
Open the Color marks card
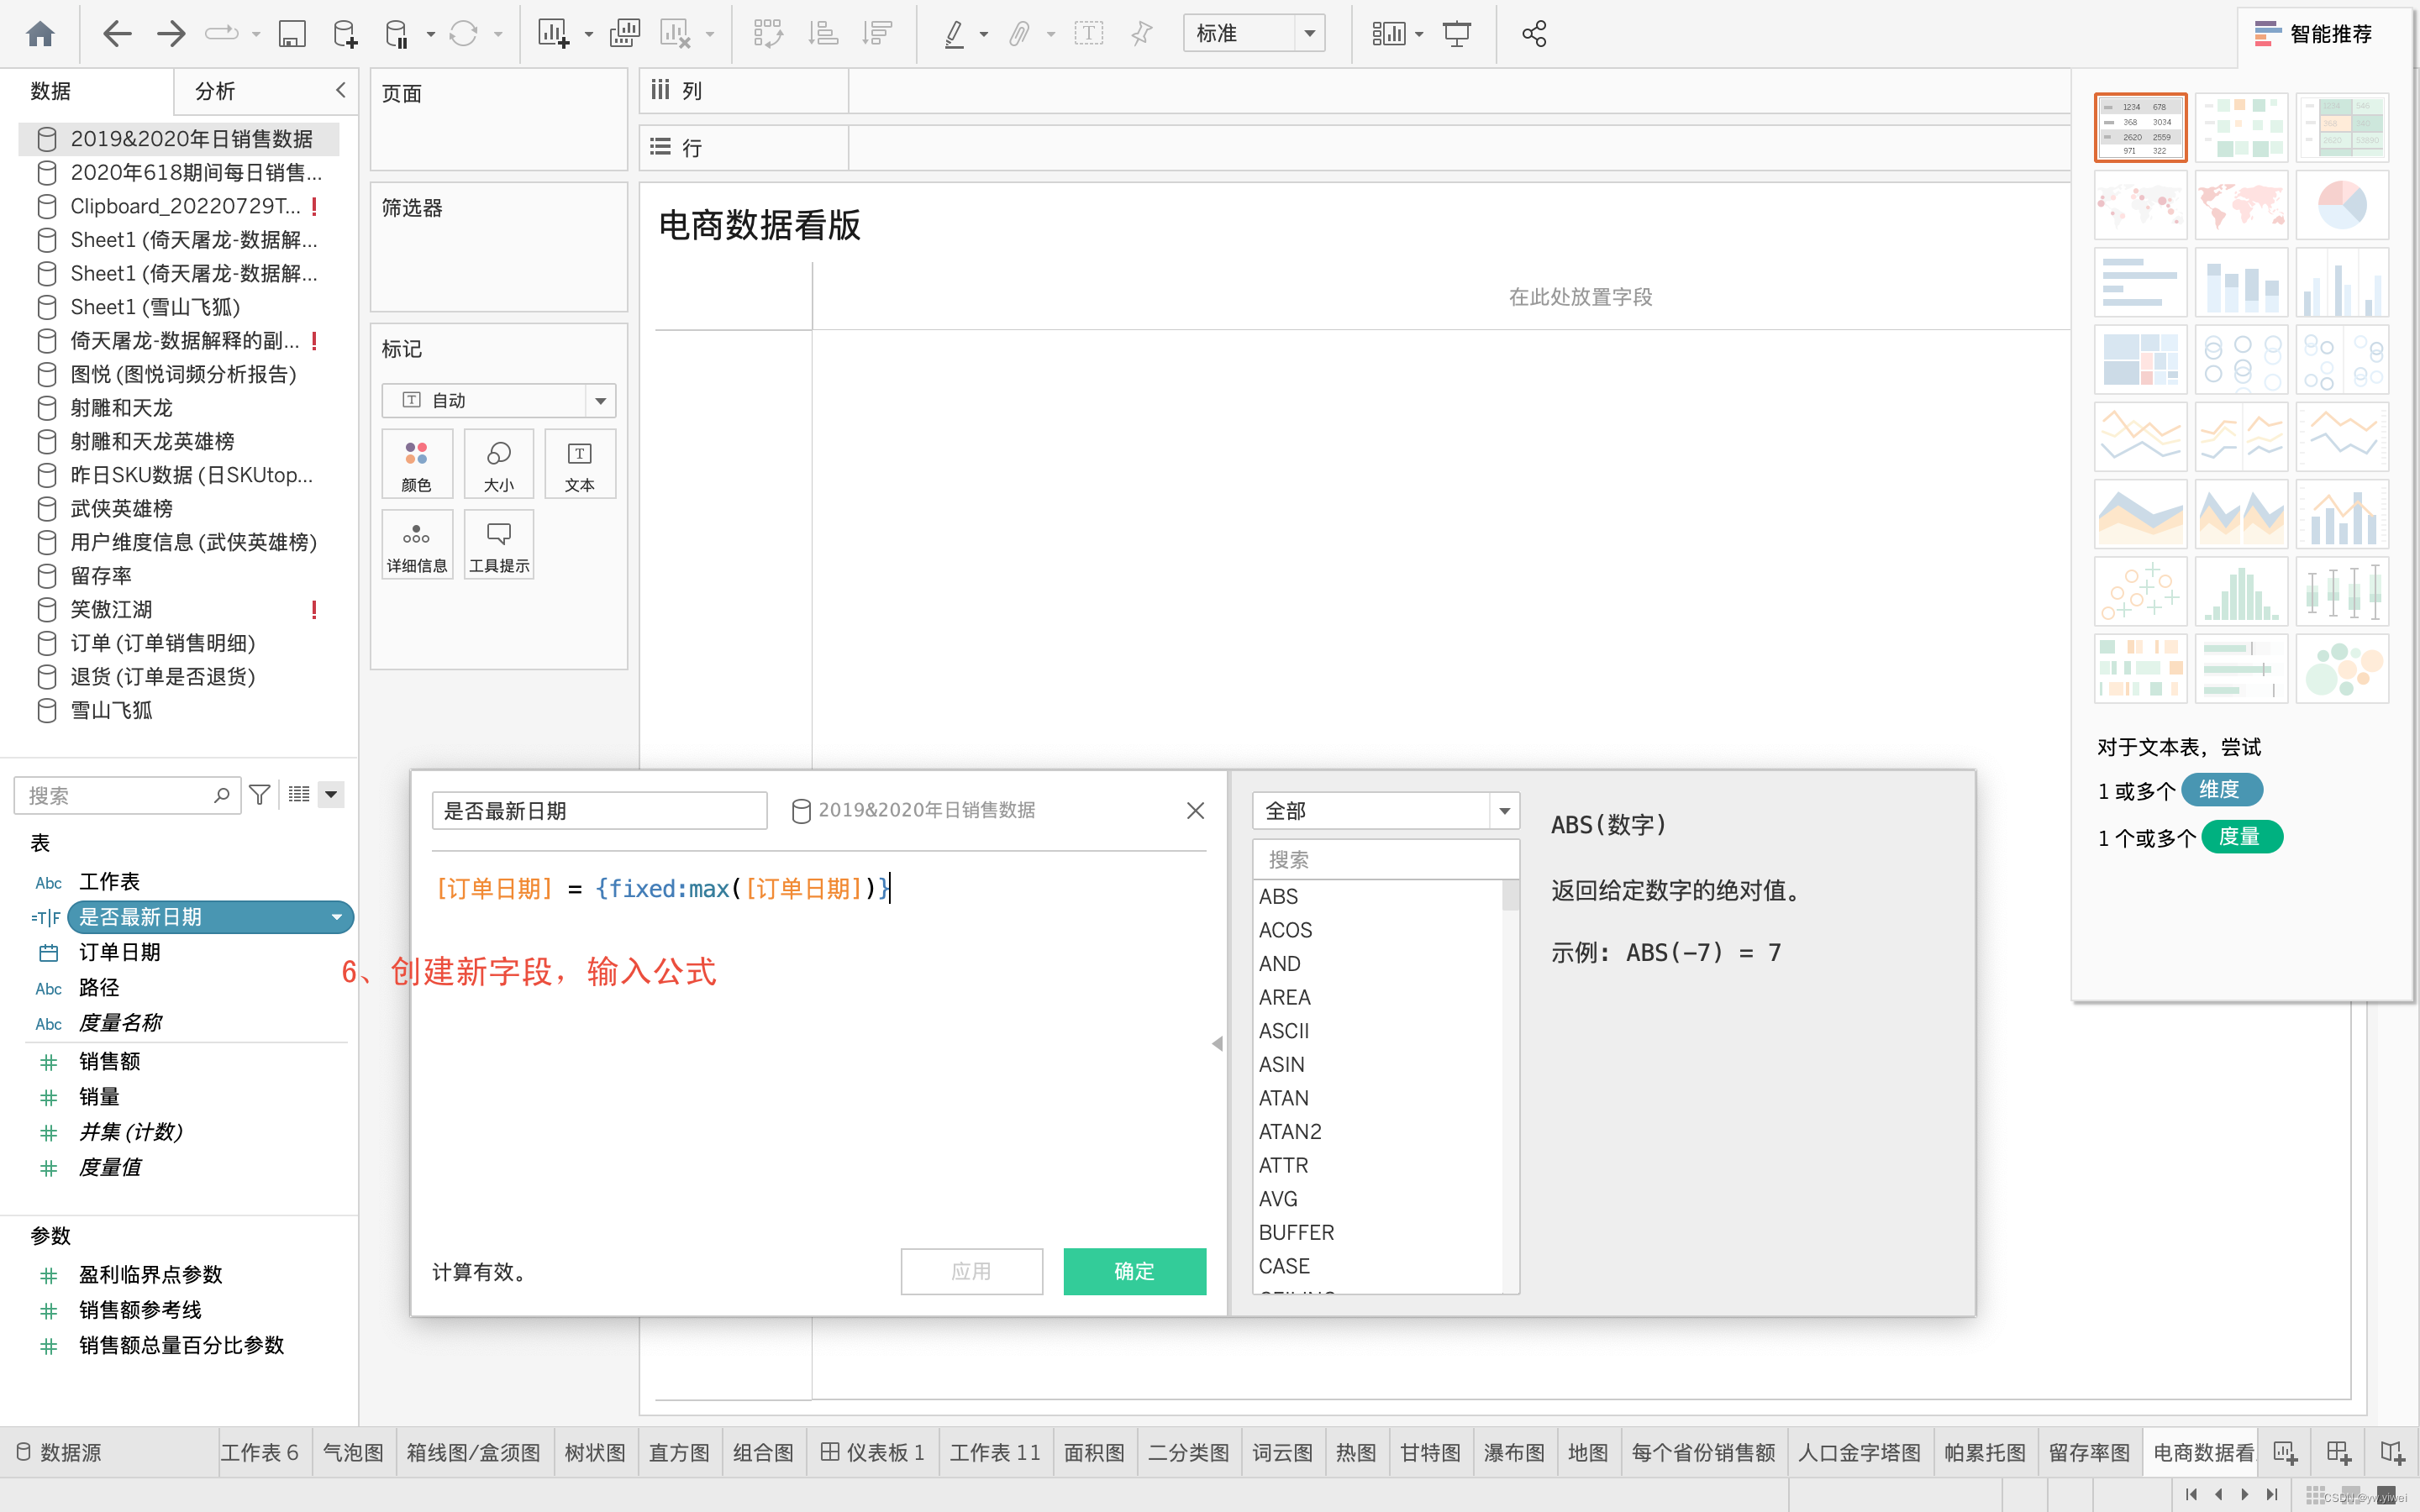[x=416, y=464]
